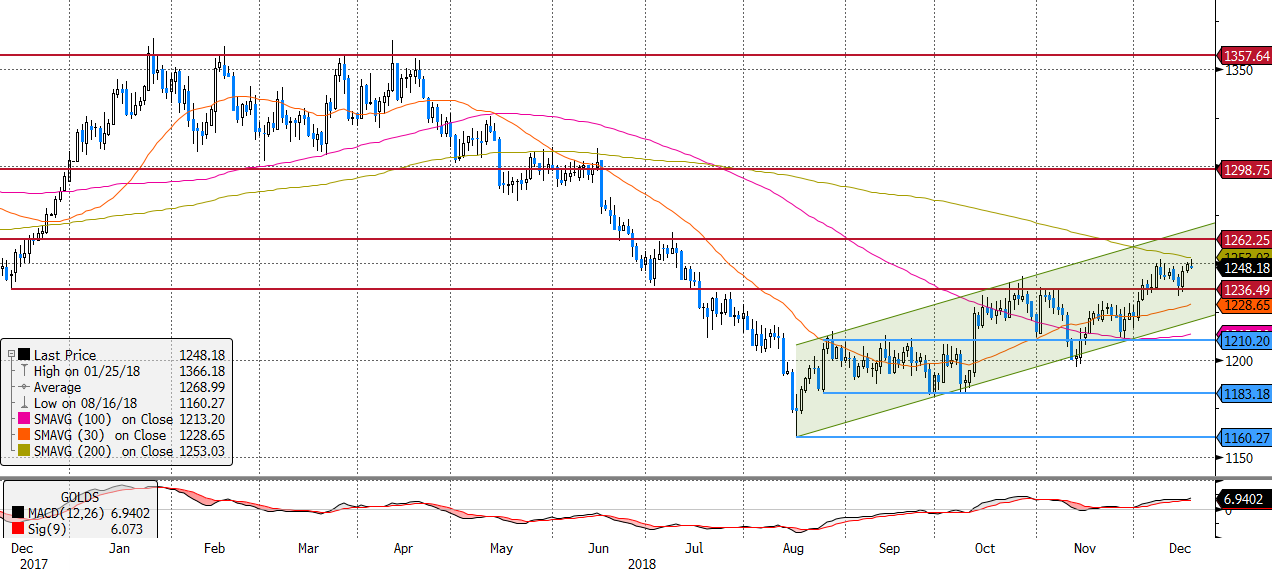
Task: Click the 1298.75 price level tag
Action: [1245, 170]
